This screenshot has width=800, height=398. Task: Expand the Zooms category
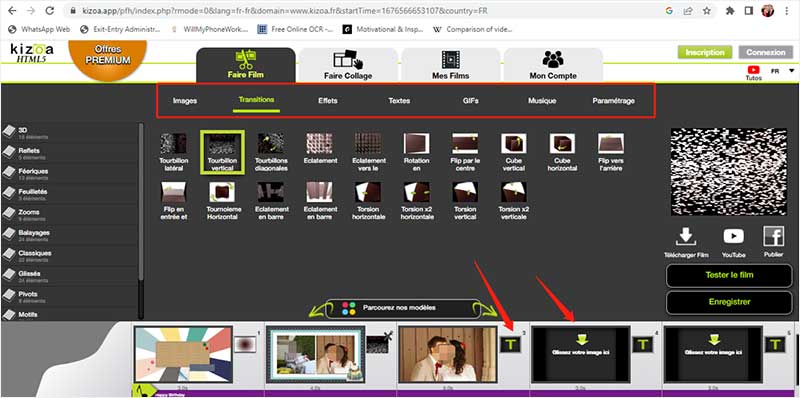(69, 214)
